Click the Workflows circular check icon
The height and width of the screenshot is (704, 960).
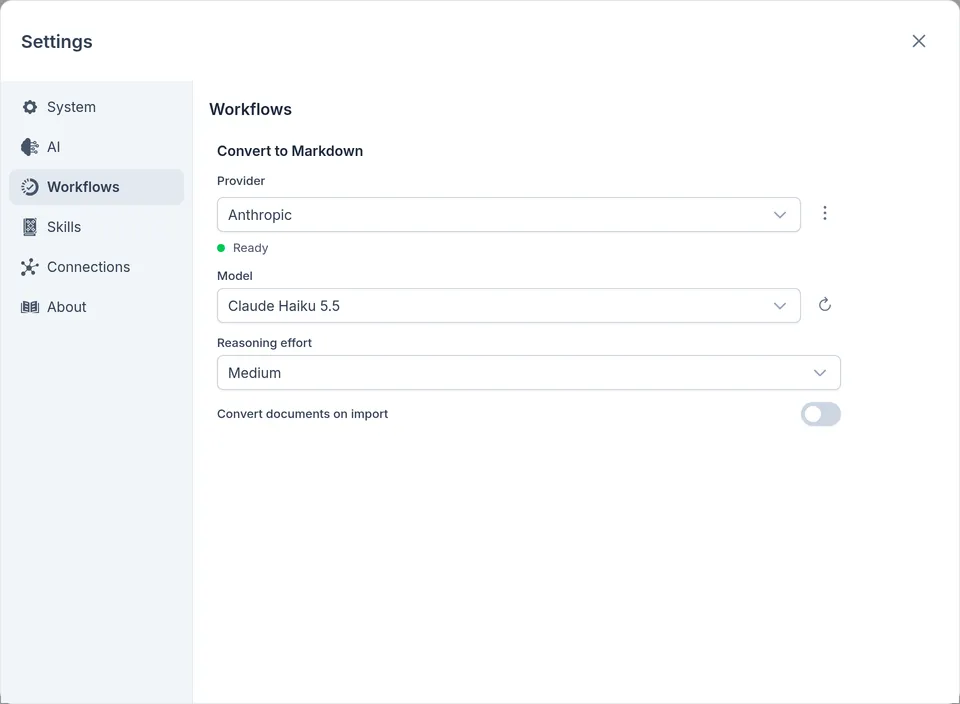click(29, 187)
